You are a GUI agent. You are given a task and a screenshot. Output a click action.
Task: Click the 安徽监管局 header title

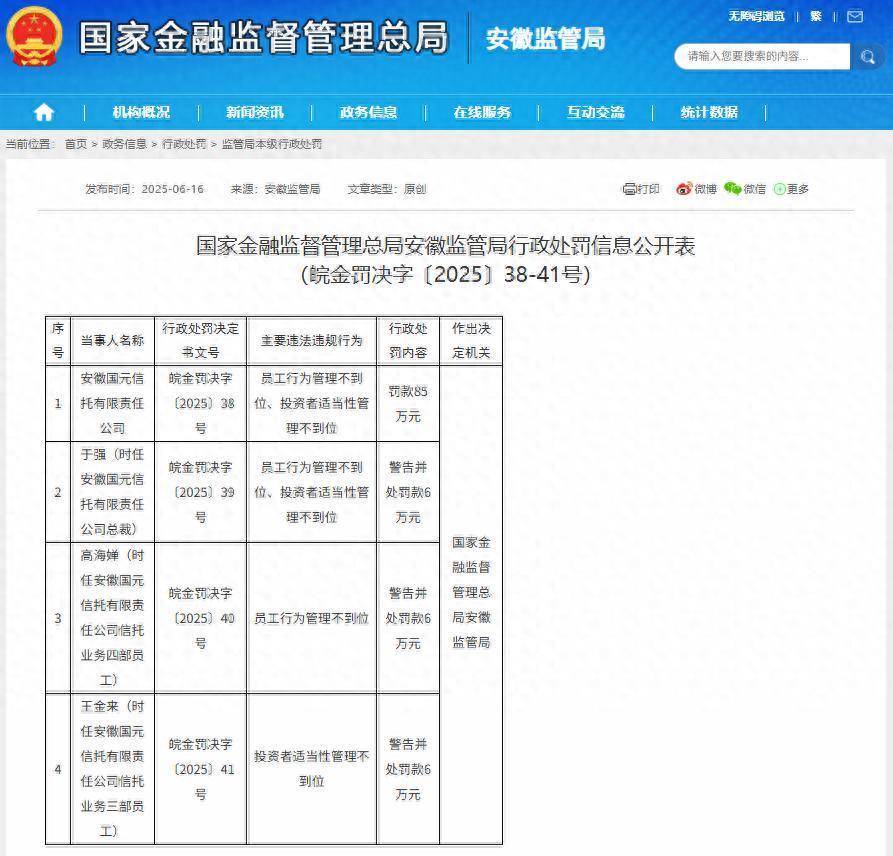tap(545, 39)
